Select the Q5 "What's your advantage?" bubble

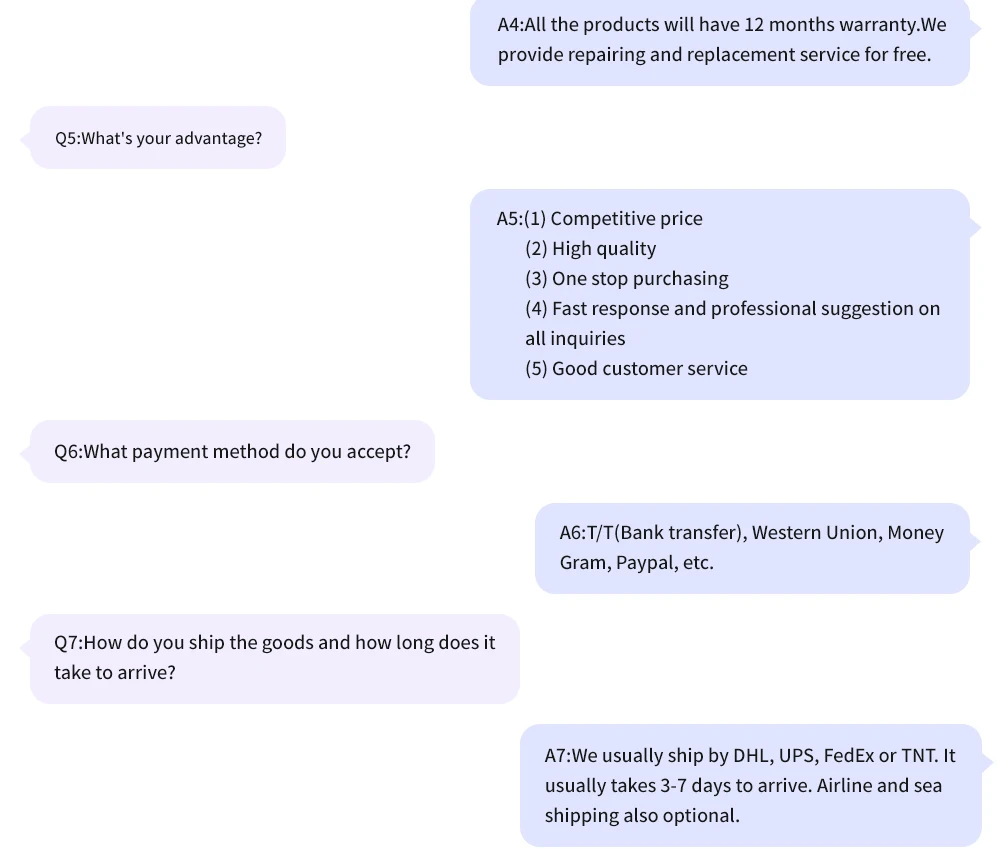(x=158, y=138)
